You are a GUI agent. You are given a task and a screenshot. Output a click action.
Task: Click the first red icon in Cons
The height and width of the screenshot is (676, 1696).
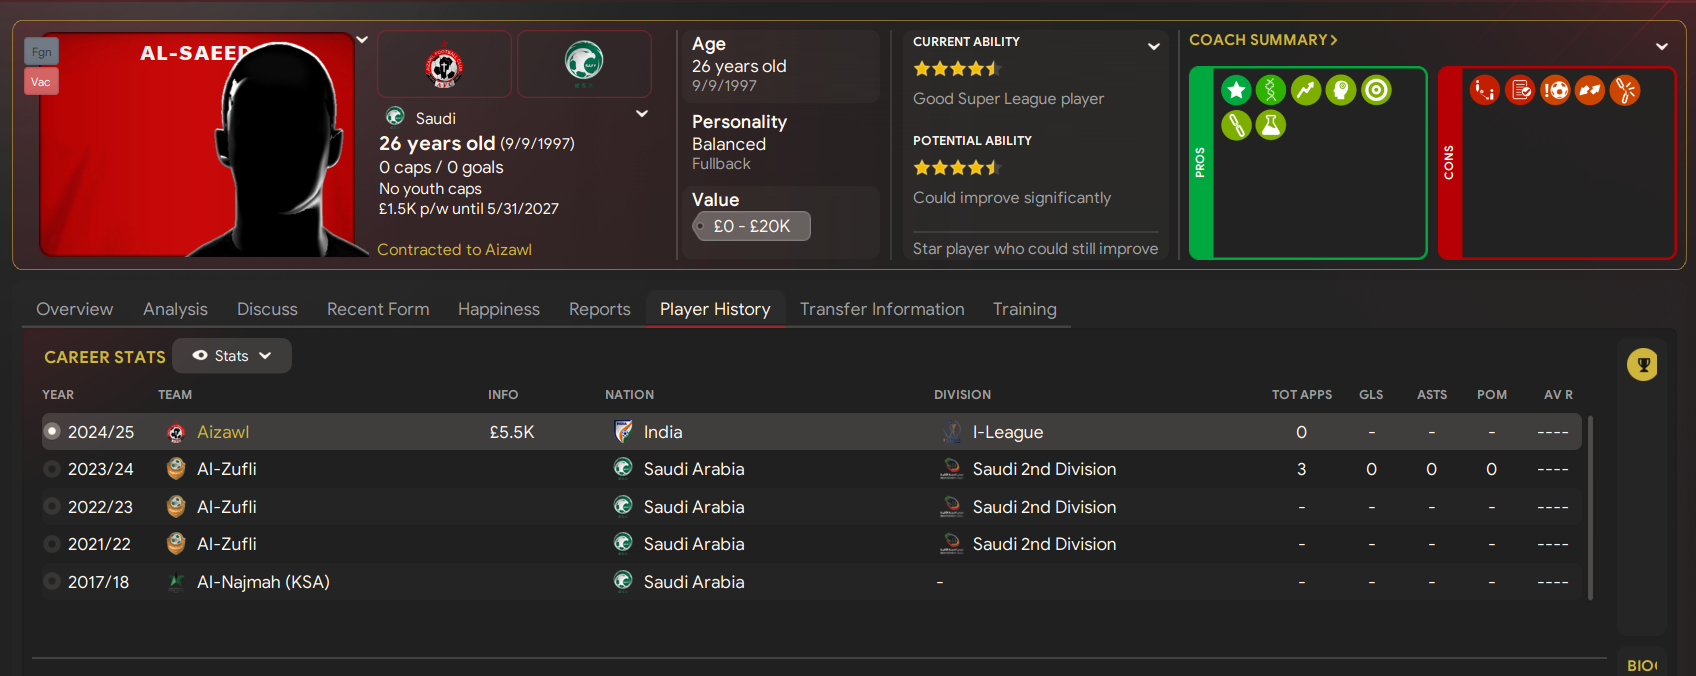1485,91
